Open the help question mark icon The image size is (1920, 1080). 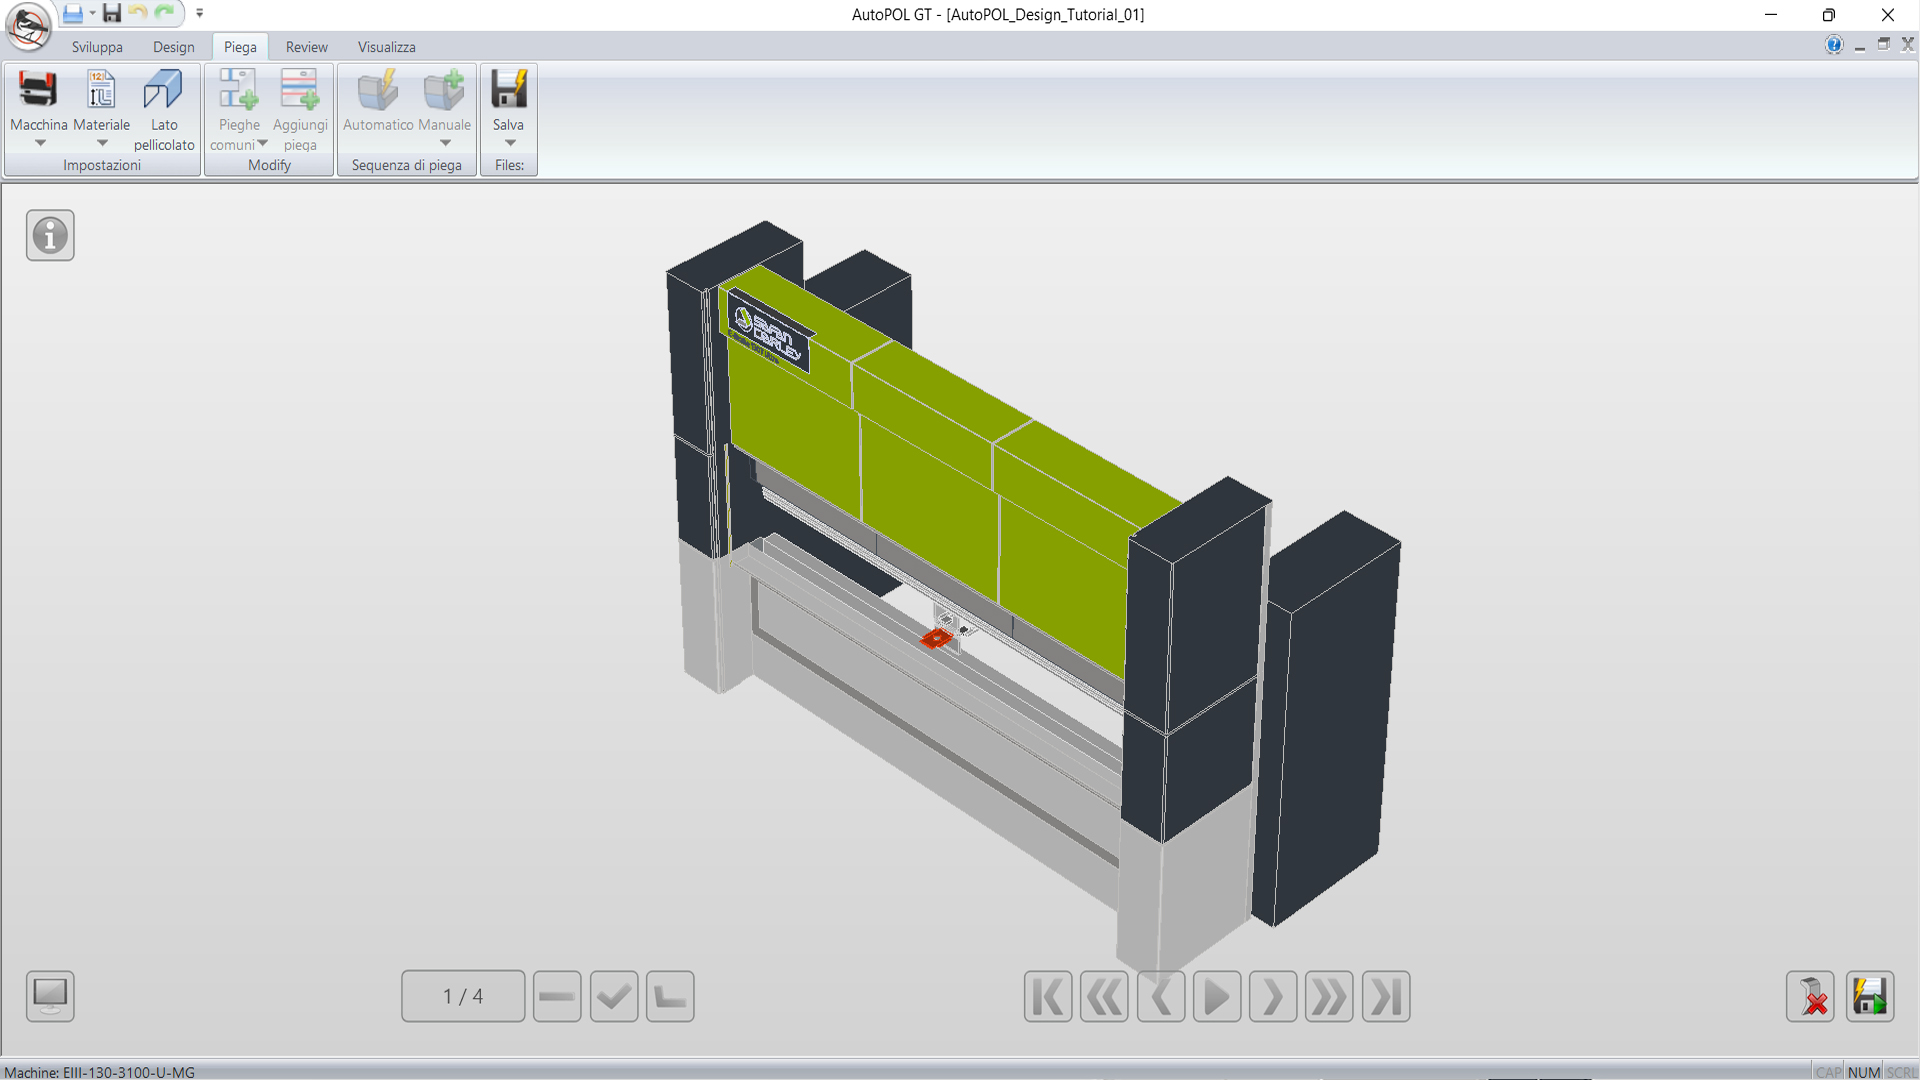point(1834,45)
